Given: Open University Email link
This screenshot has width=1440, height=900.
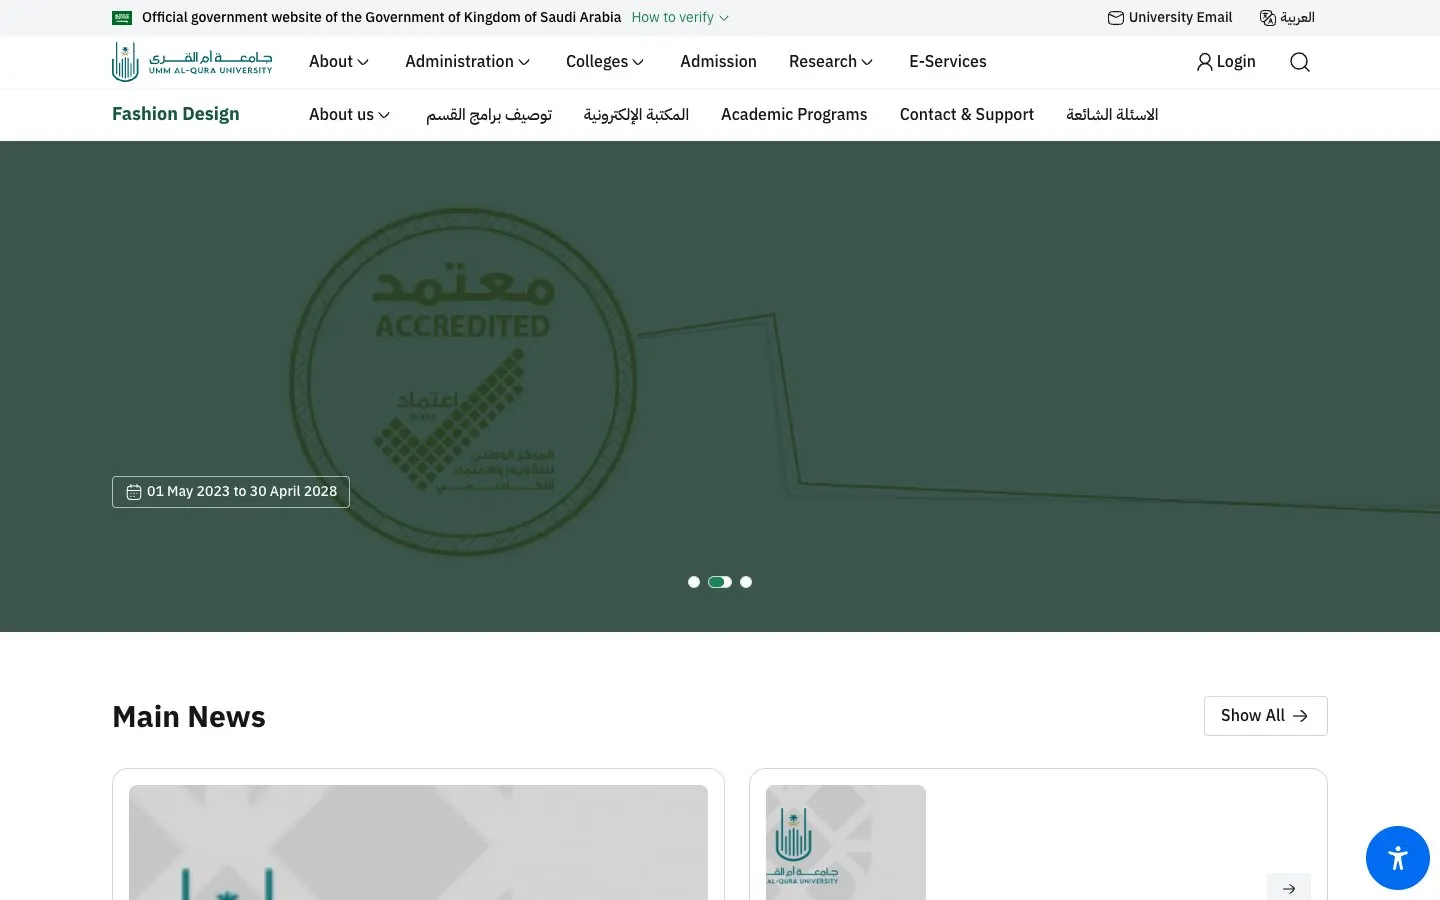Looking at the screenshot, I should tap(1170, 18).
